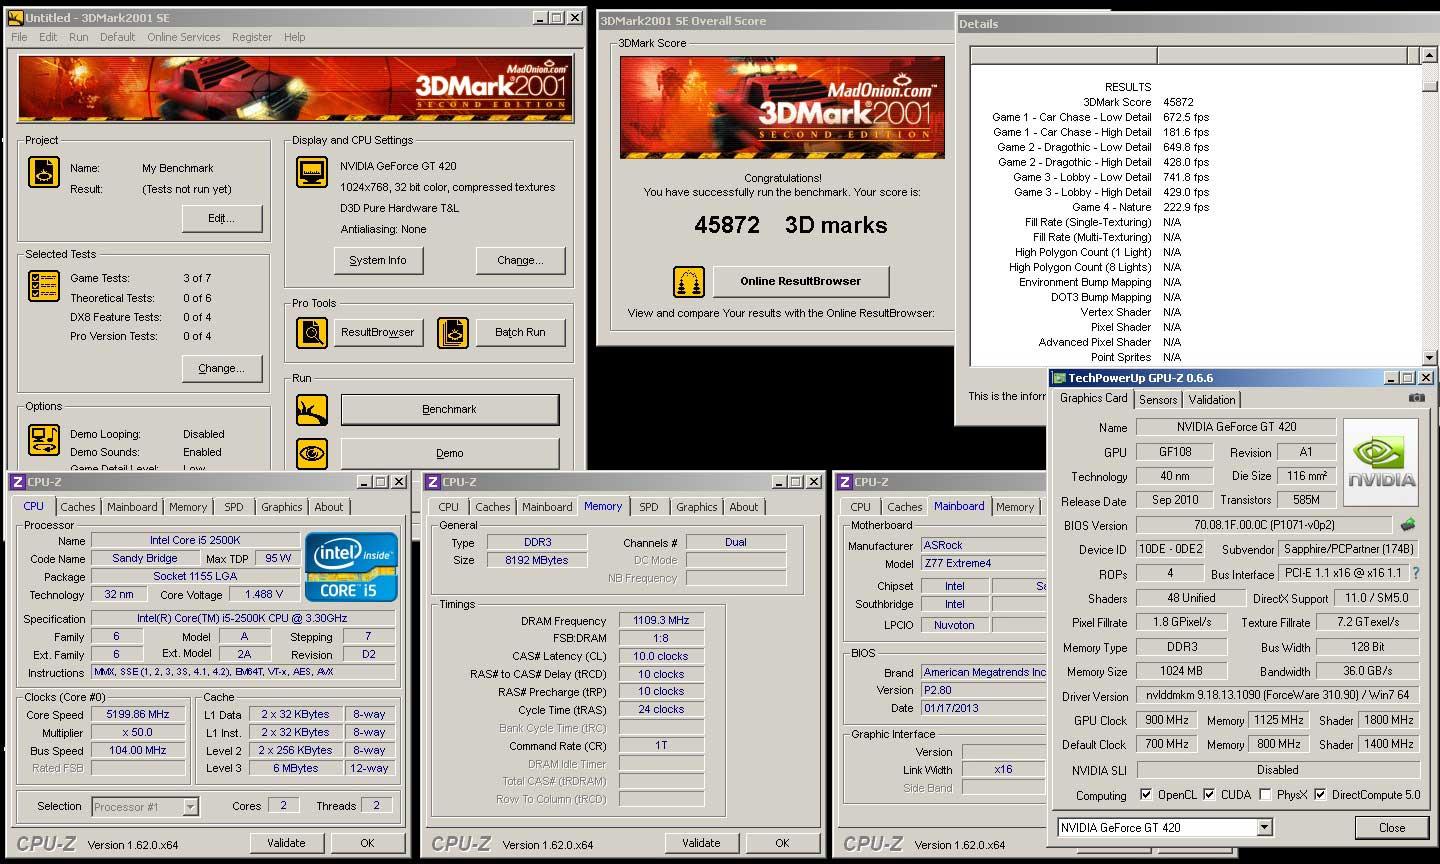Click the BIOS save chip icon in GPU-Z
The height and width of the screenshot is (864, 1440).
click(x=1408, y=524)
